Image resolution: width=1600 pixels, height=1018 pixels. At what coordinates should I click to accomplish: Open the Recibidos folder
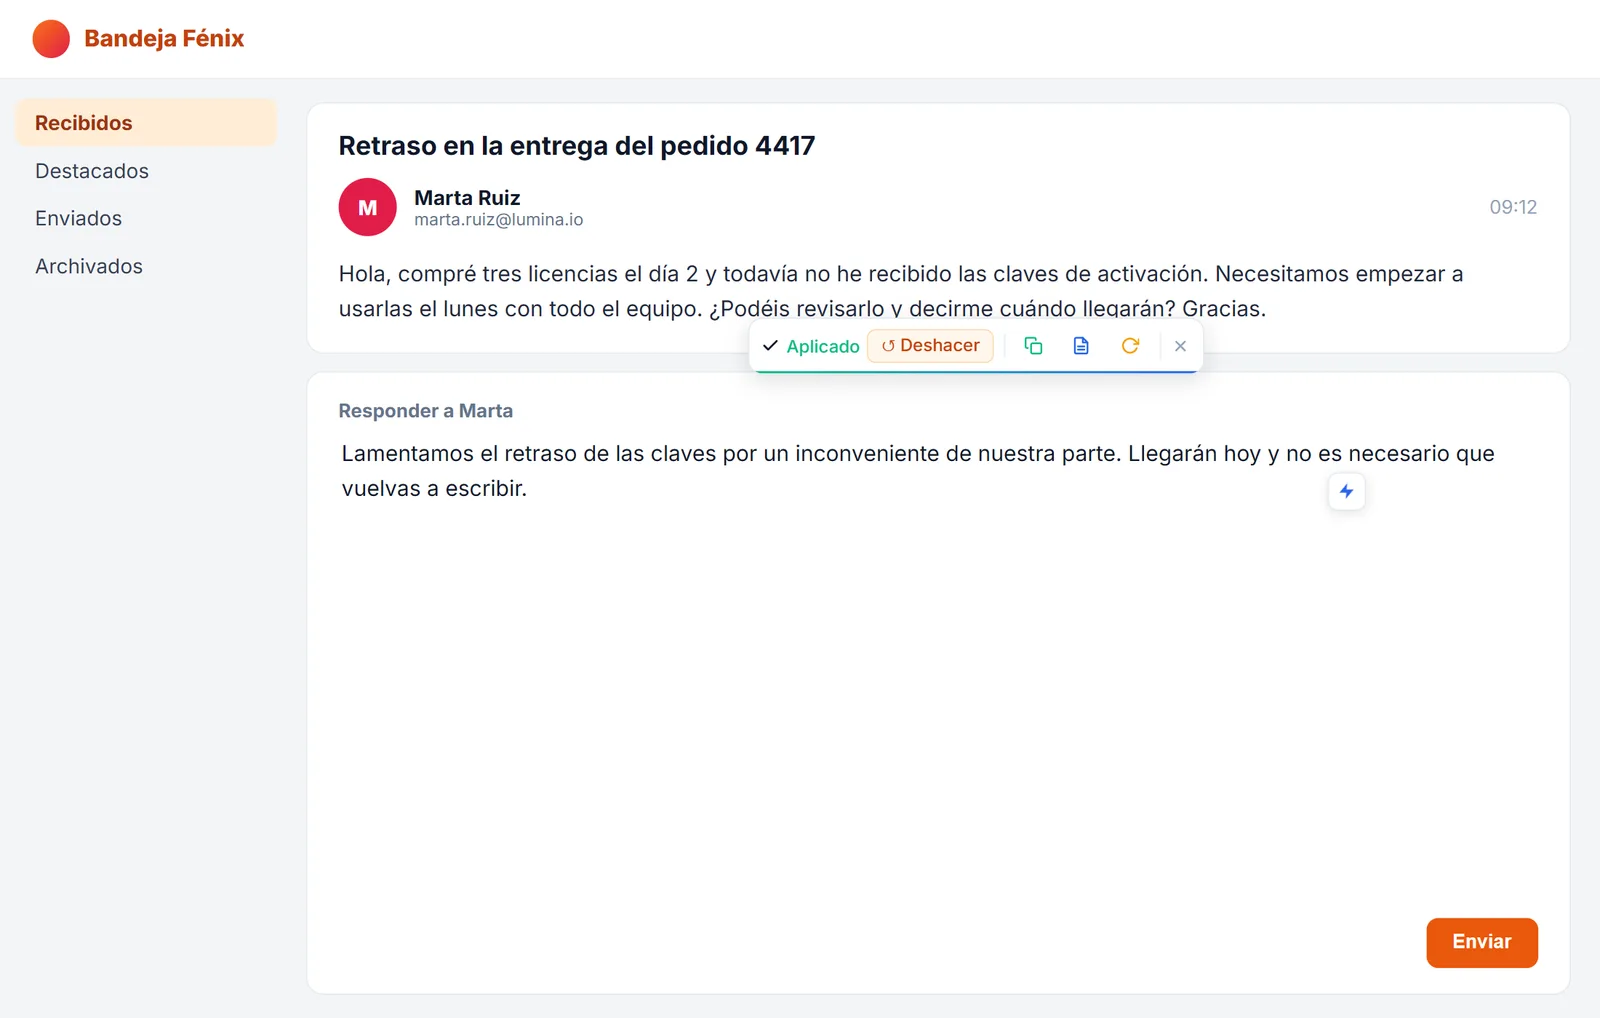click(x=146, y=123)
